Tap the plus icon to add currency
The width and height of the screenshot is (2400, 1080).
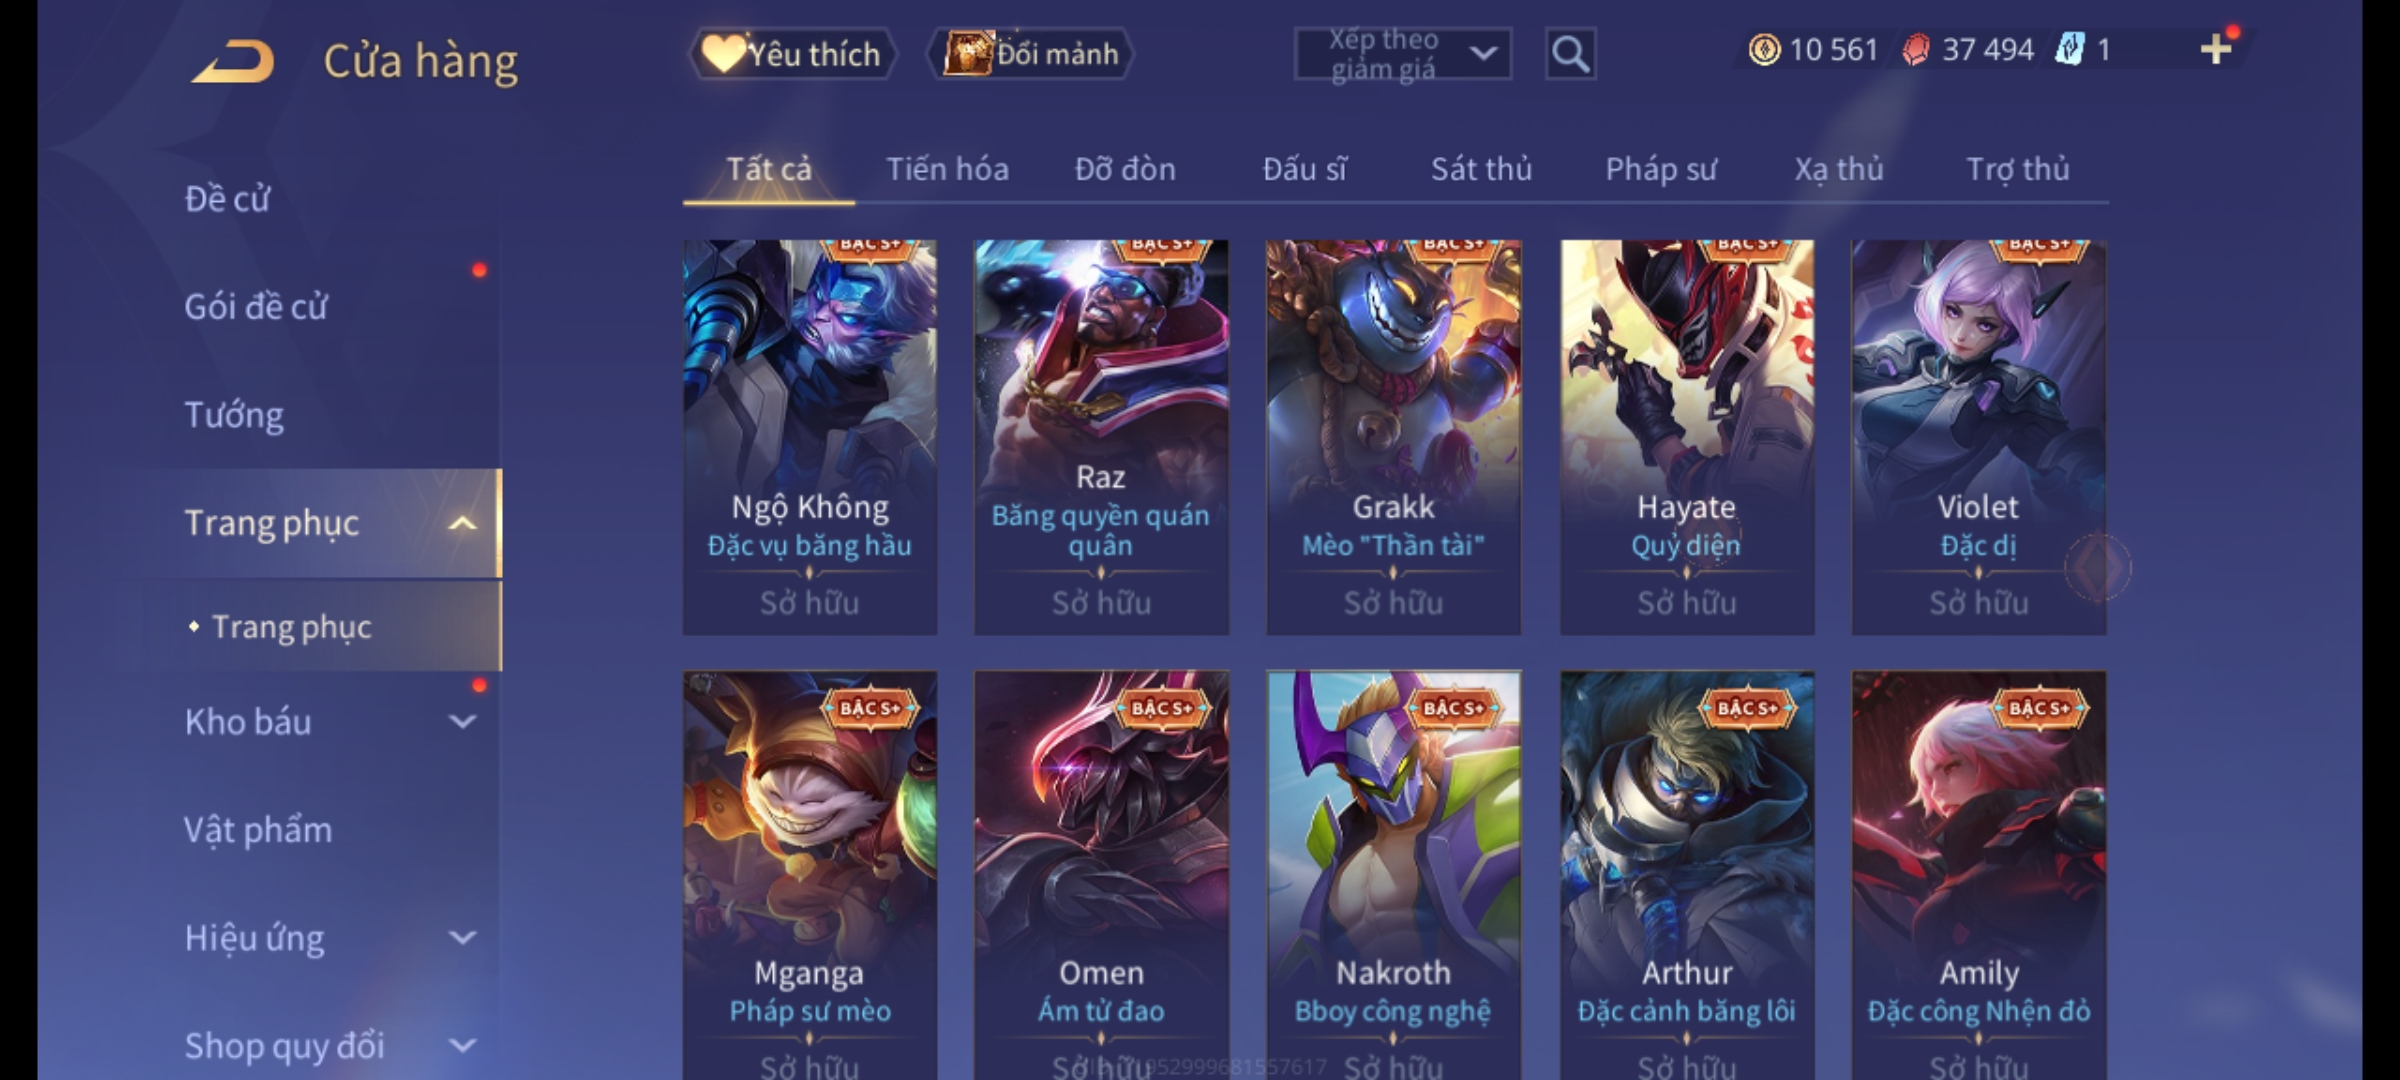coord(2215,49)
